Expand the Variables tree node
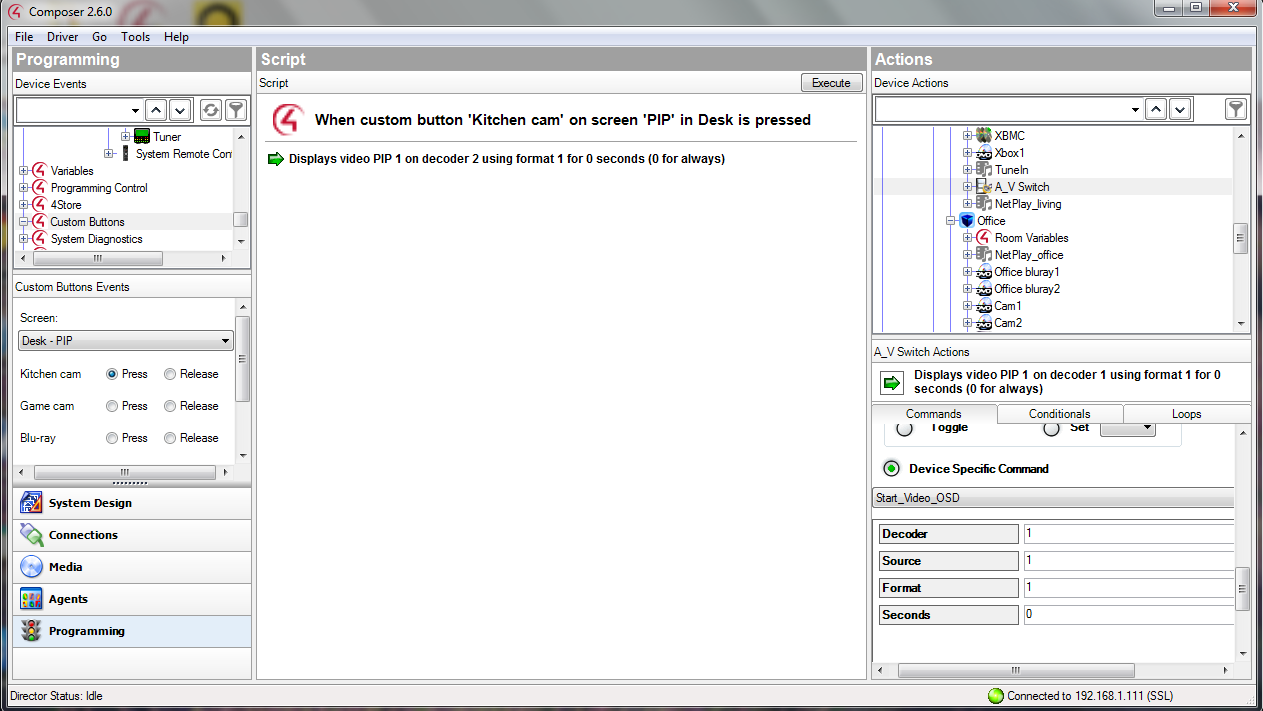The width and height of the screenshot is (1263, 711). pos(24,171)
